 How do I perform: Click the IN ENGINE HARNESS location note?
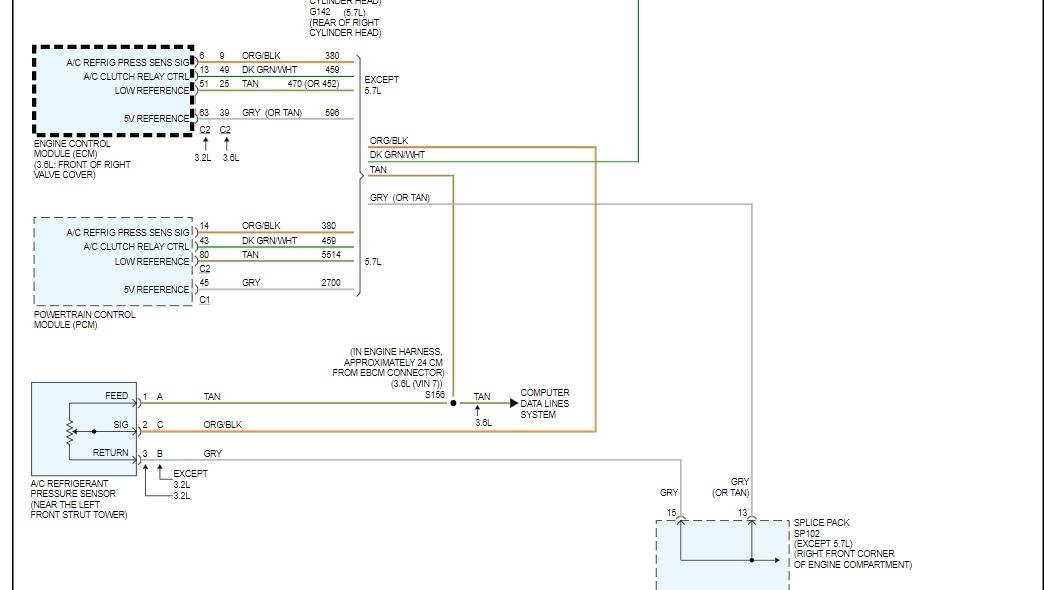[x=389, y=362]
